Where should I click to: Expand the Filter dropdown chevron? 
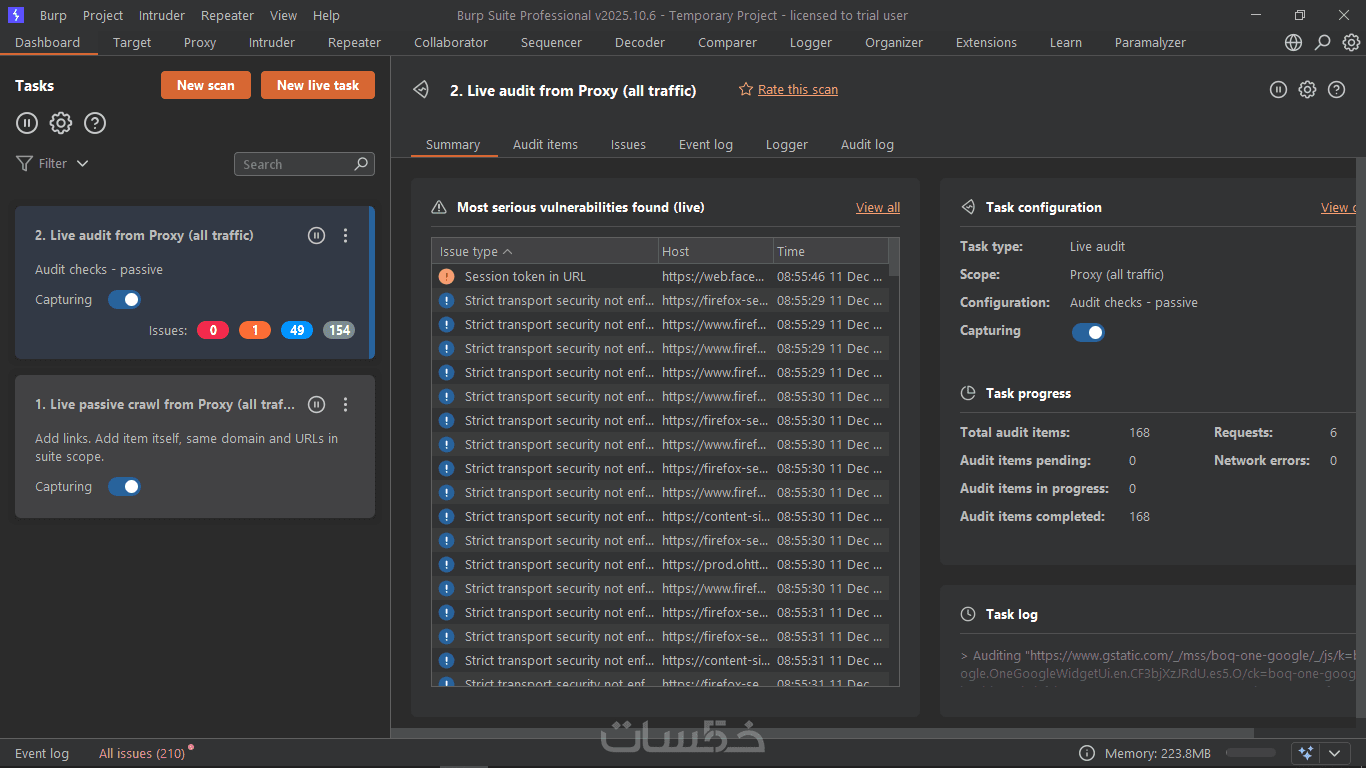[82, 163]
